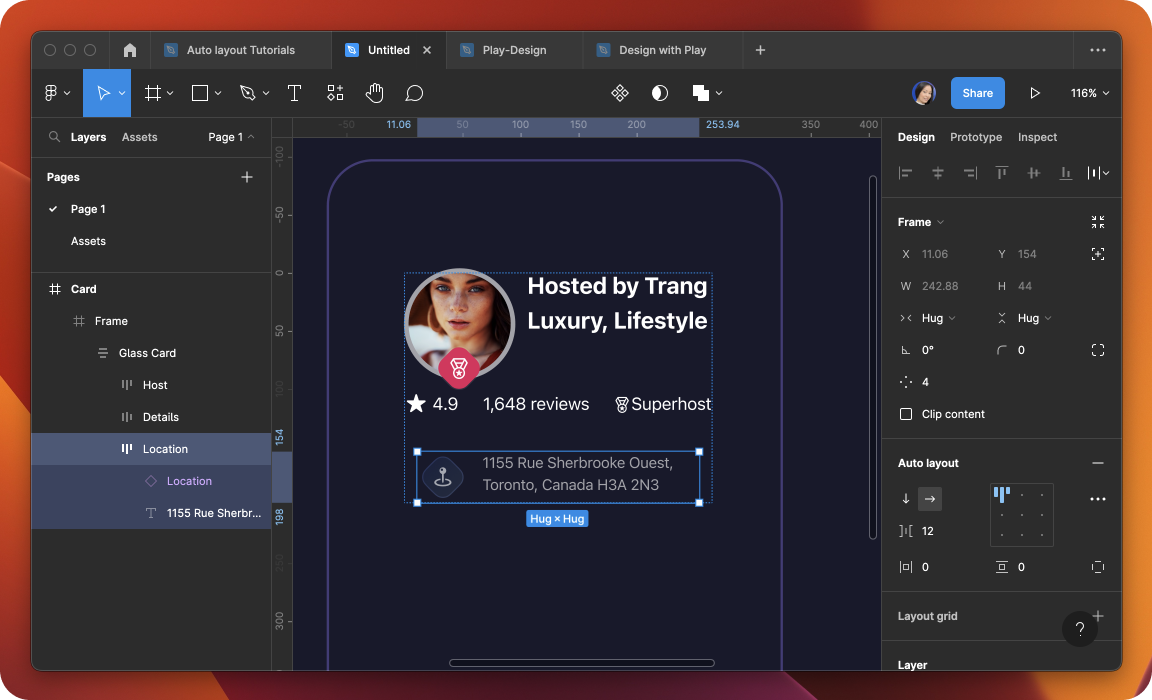Viewport: 1152px width, 700px height.
Task: Switch to the Prototype tab
Action: 975,137
